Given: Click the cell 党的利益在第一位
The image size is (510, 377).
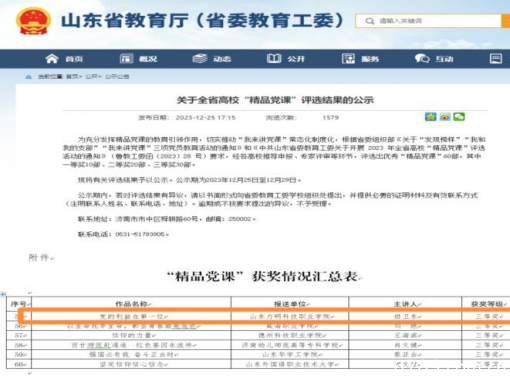Looking at the screenshot, I should 132,316.
